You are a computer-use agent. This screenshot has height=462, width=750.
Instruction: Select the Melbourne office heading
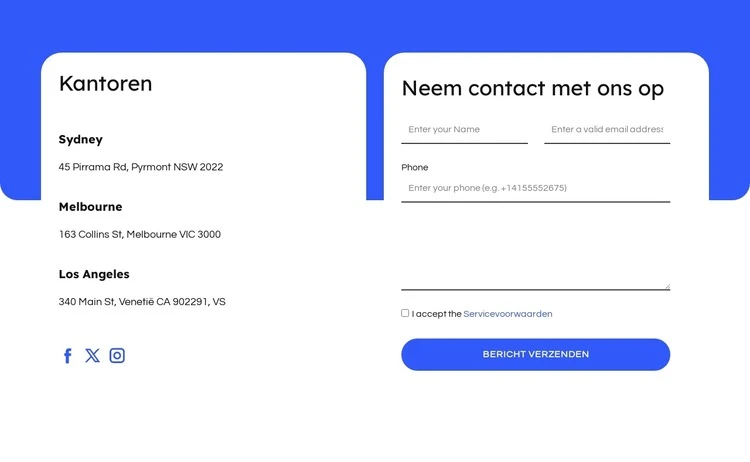point(90,207)
